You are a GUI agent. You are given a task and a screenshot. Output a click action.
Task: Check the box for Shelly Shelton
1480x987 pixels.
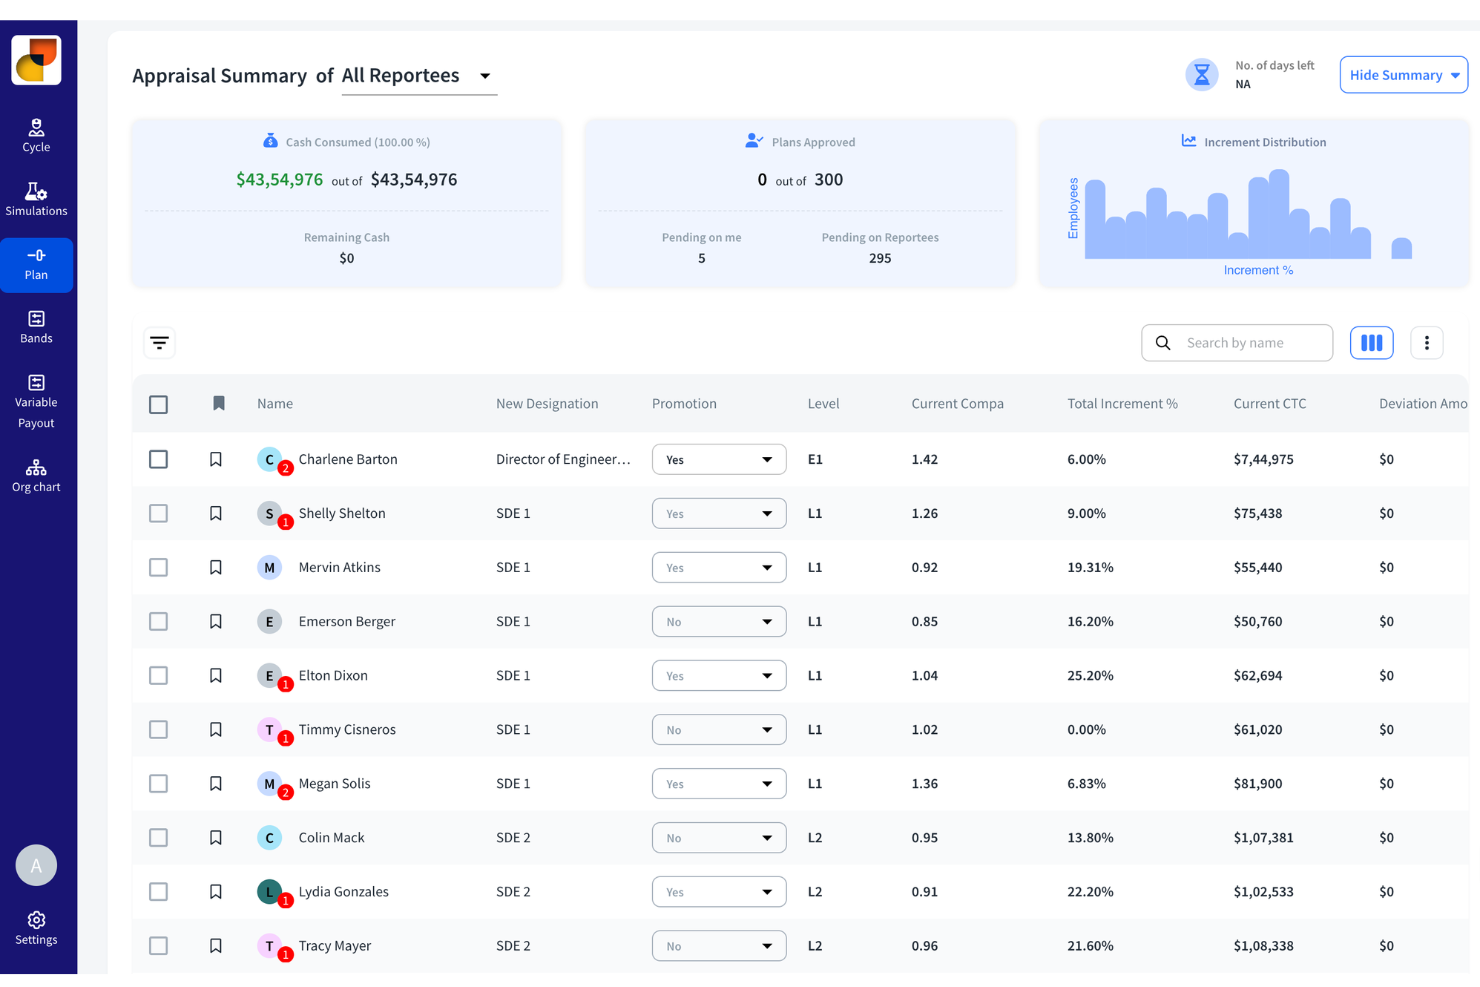click(158, 513)
